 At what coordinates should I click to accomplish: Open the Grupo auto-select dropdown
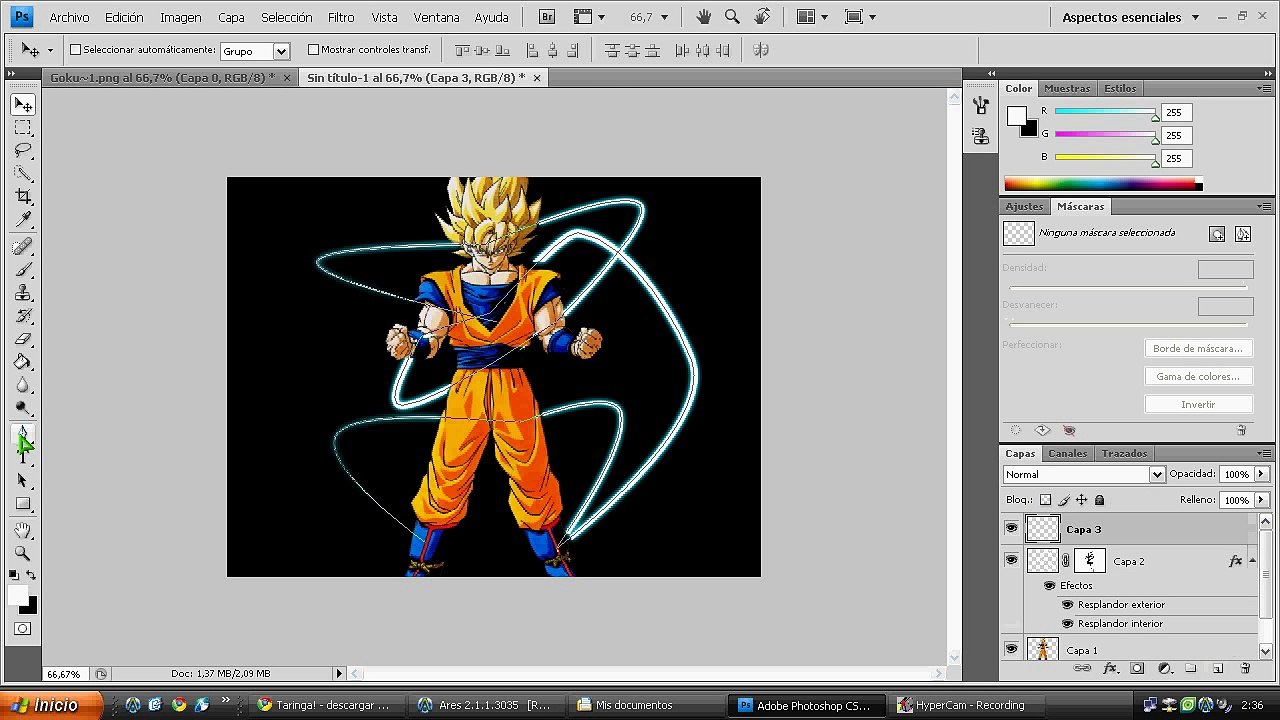pyautogui.click(x=254, y=51)
